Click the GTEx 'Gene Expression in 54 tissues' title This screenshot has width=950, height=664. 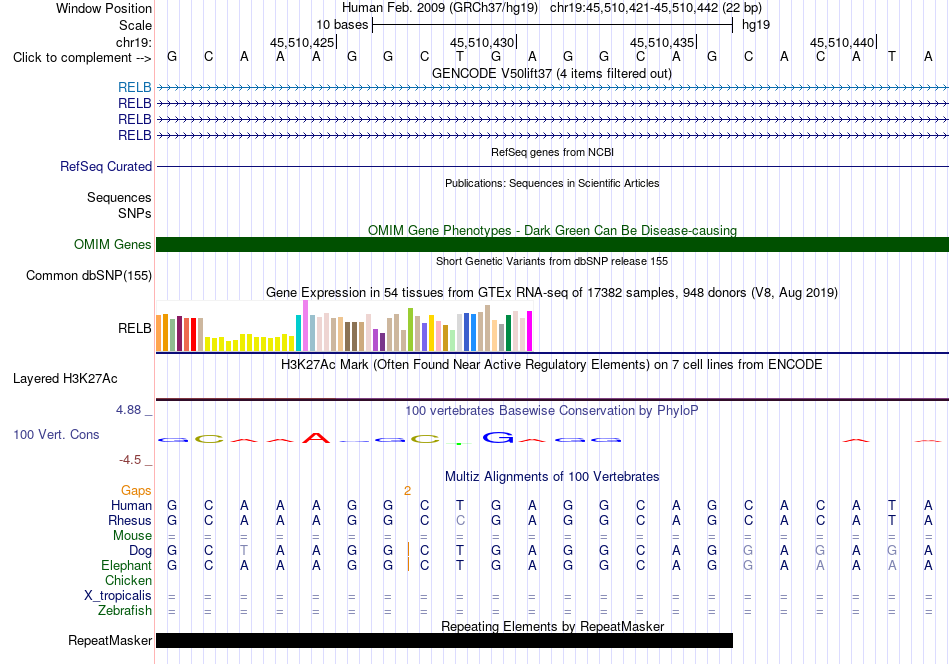552,293
